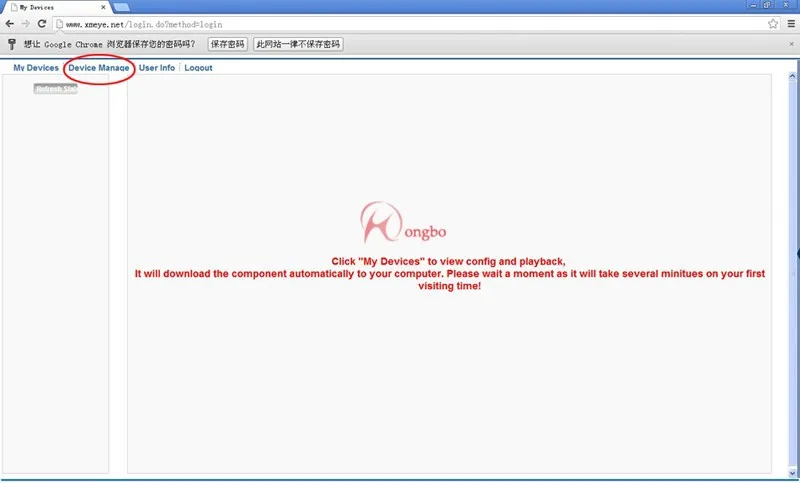800x483 pixels.
Task: Go back with the browser back arrow
Action: click(9, 23)
